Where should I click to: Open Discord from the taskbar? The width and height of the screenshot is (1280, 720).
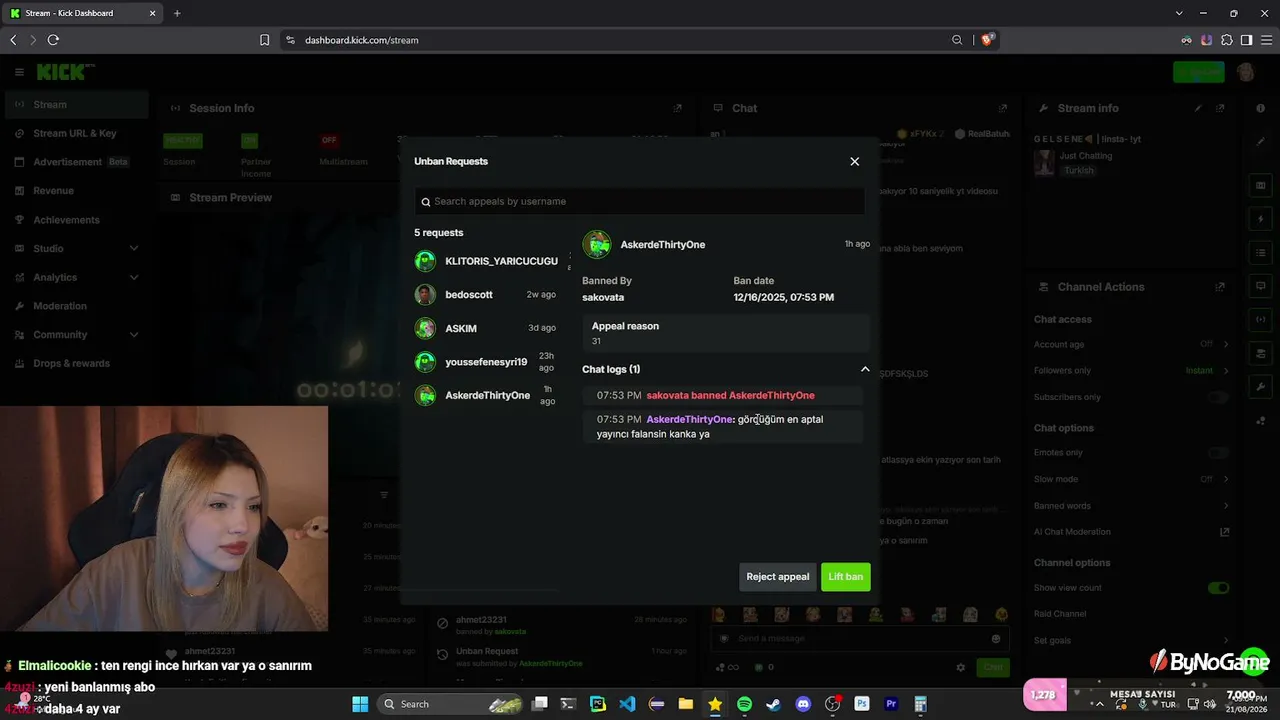pos(803,704)
